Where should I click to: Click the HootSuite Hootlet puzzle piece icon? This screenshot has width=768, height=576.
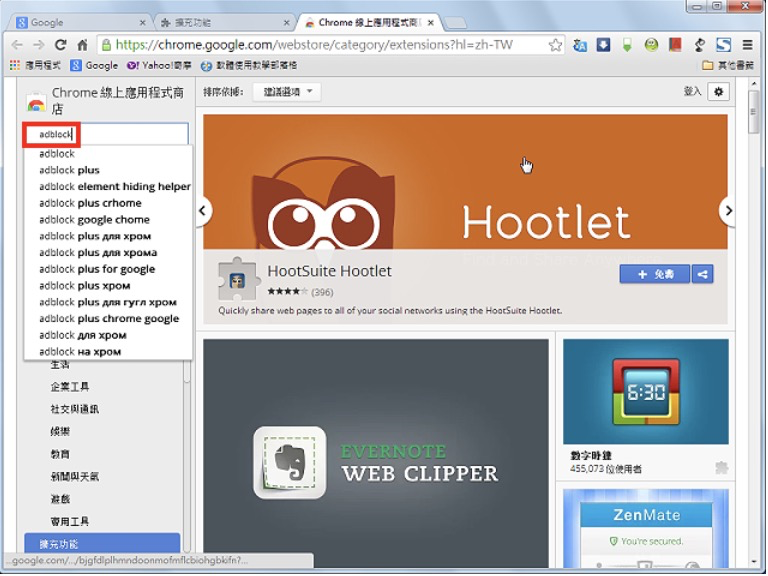[x=238, y=279]
